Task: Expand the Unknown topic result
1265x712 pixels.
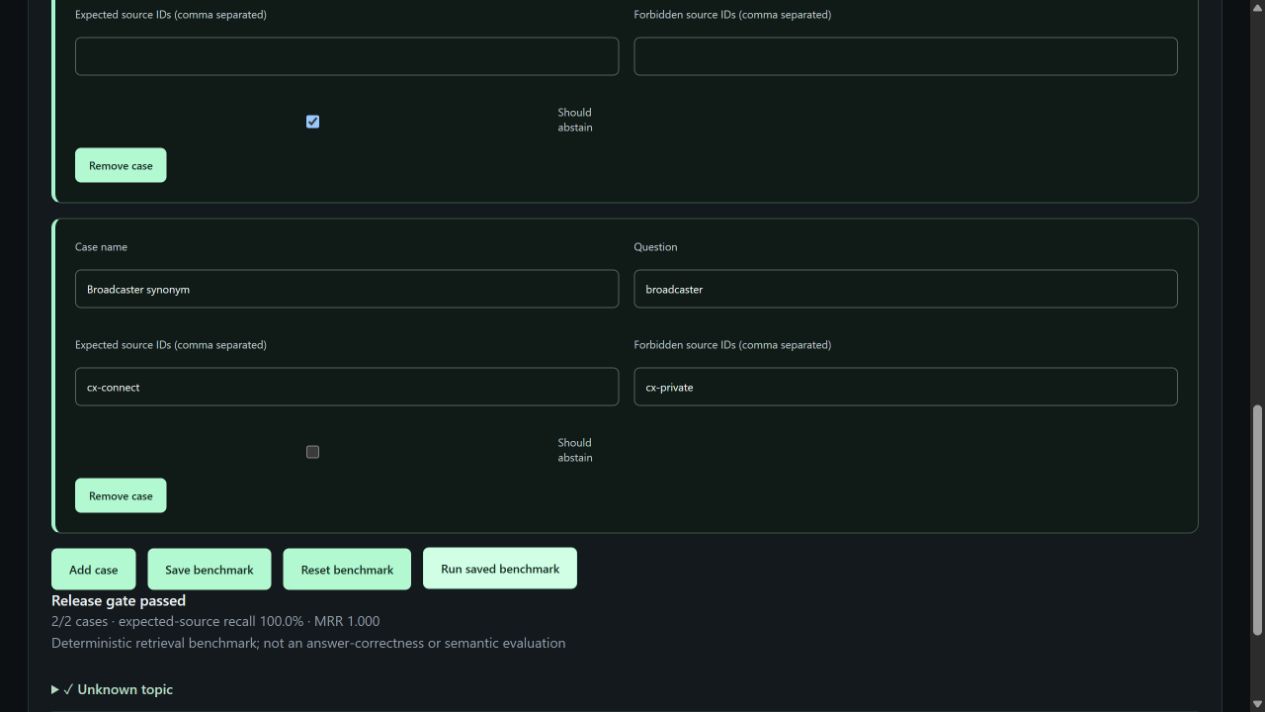Action: tap(112, 689)
